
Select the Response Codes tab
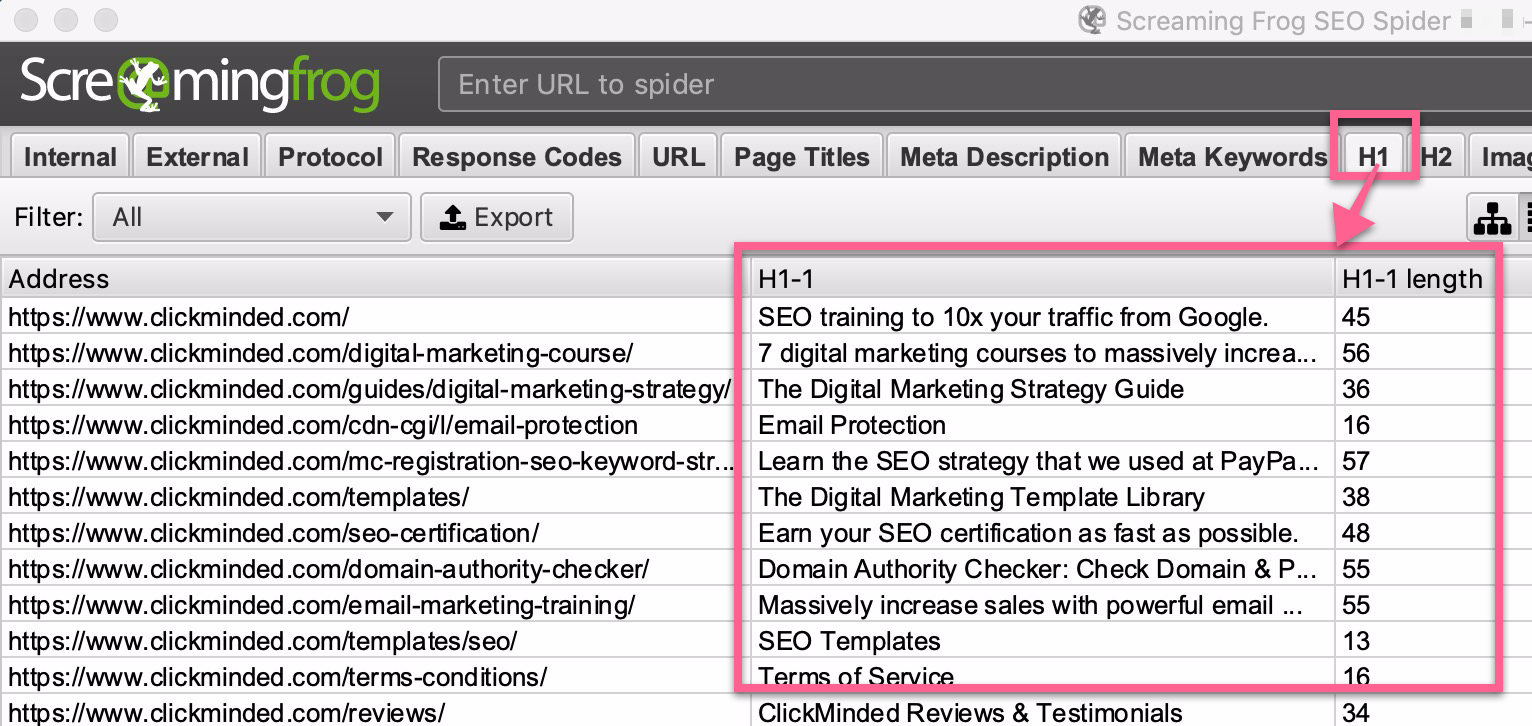[x=517, y=157]
